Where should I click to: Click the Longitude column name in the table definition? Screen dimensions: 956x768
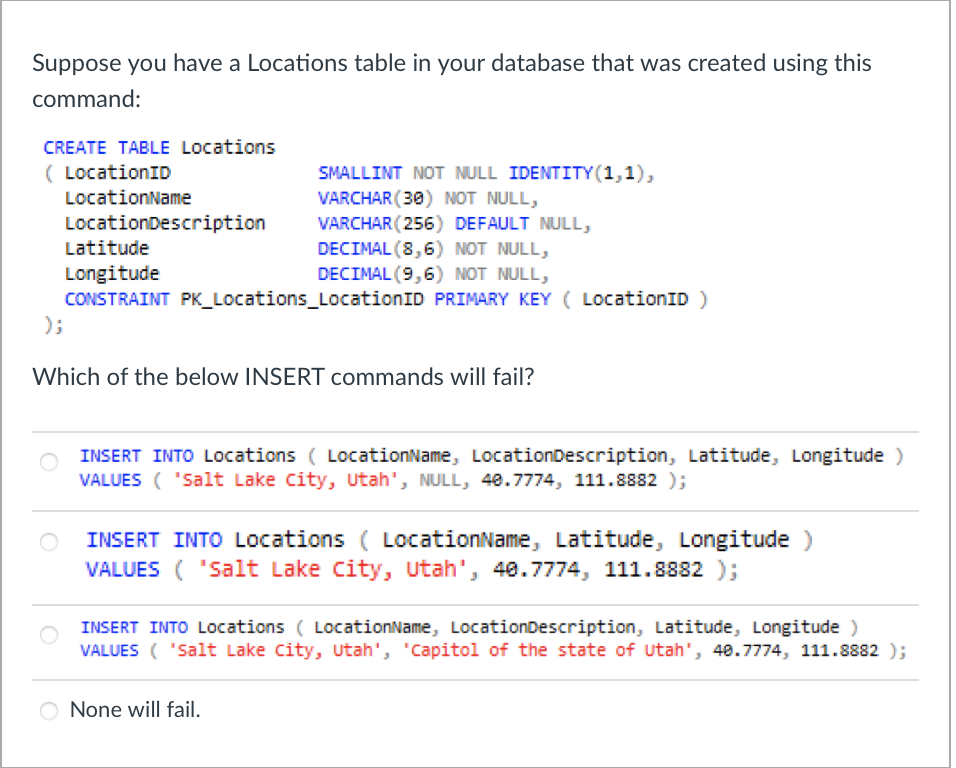(111, 272)
